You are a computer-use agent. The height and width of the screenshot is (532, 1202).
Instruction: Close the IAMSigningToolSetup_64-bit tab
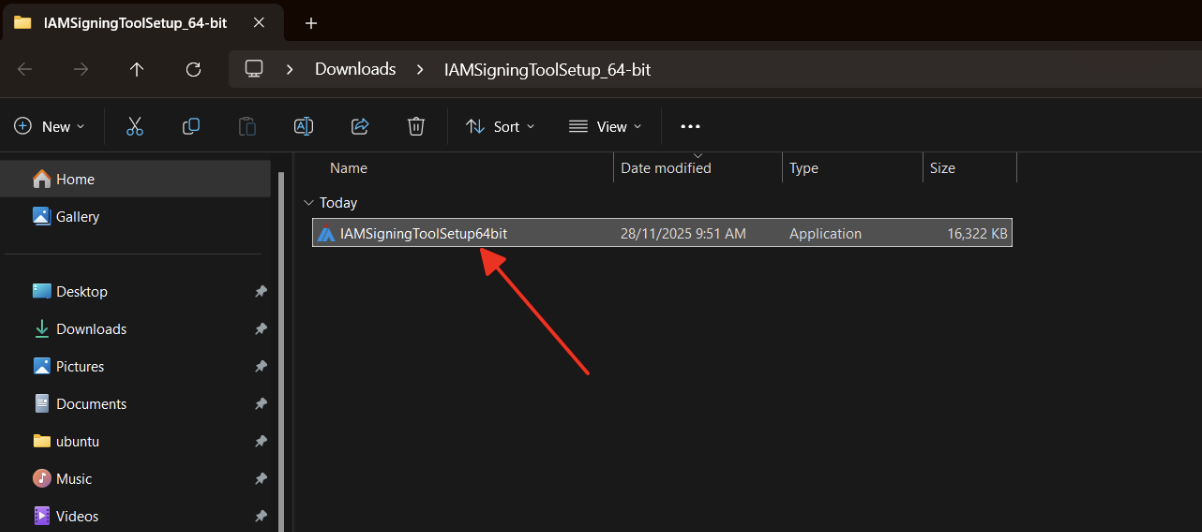(x=259, y=22)
